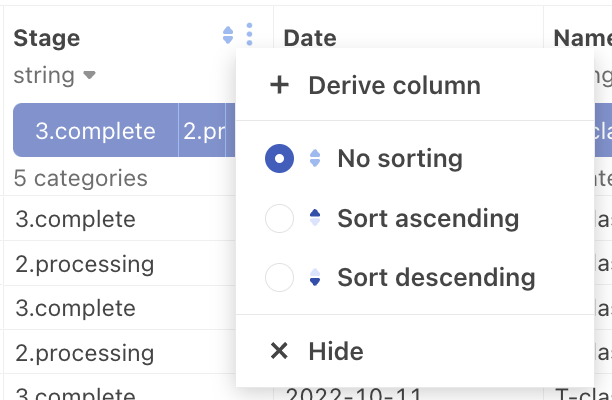Click the descending arrow icon in menu
This screenshot has width=612, height=400.
tap(316, 277)
